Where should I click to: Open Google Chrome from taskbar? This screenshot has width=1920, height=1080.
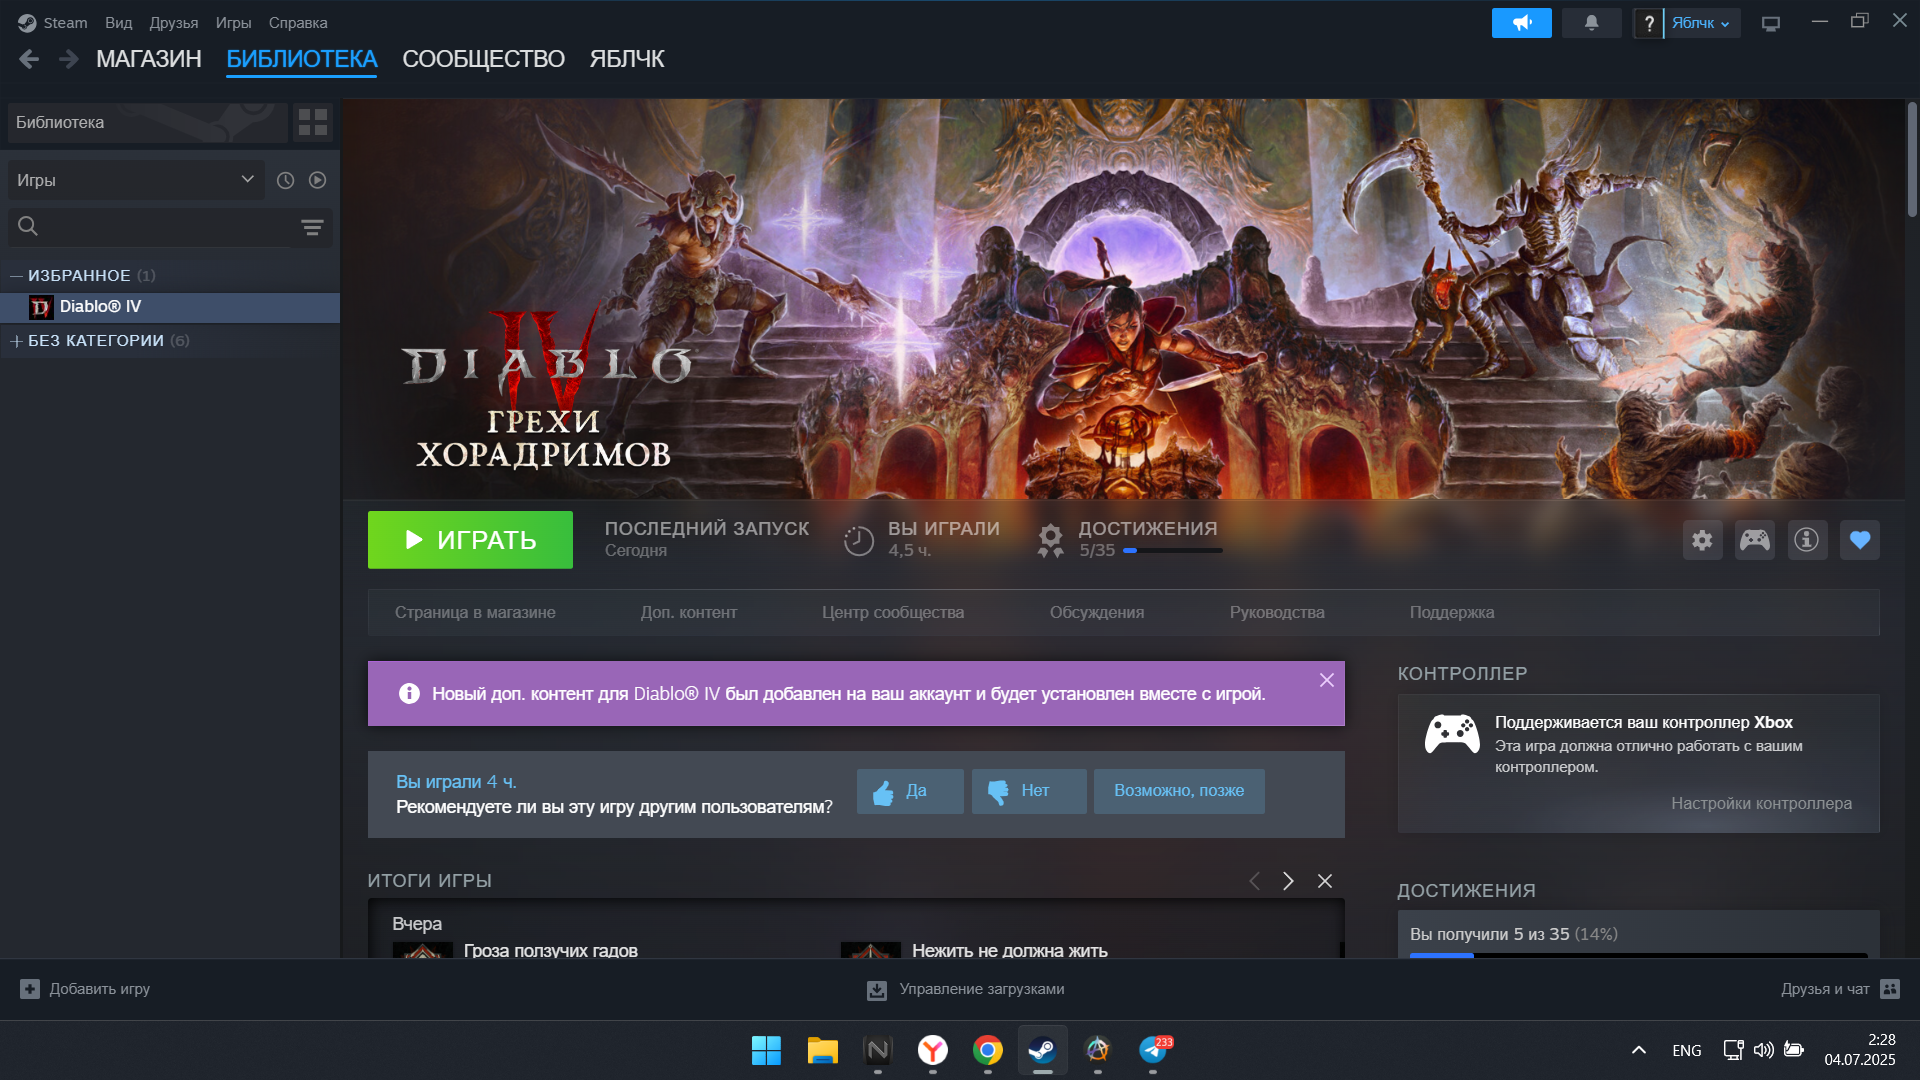coord(987,1050)
